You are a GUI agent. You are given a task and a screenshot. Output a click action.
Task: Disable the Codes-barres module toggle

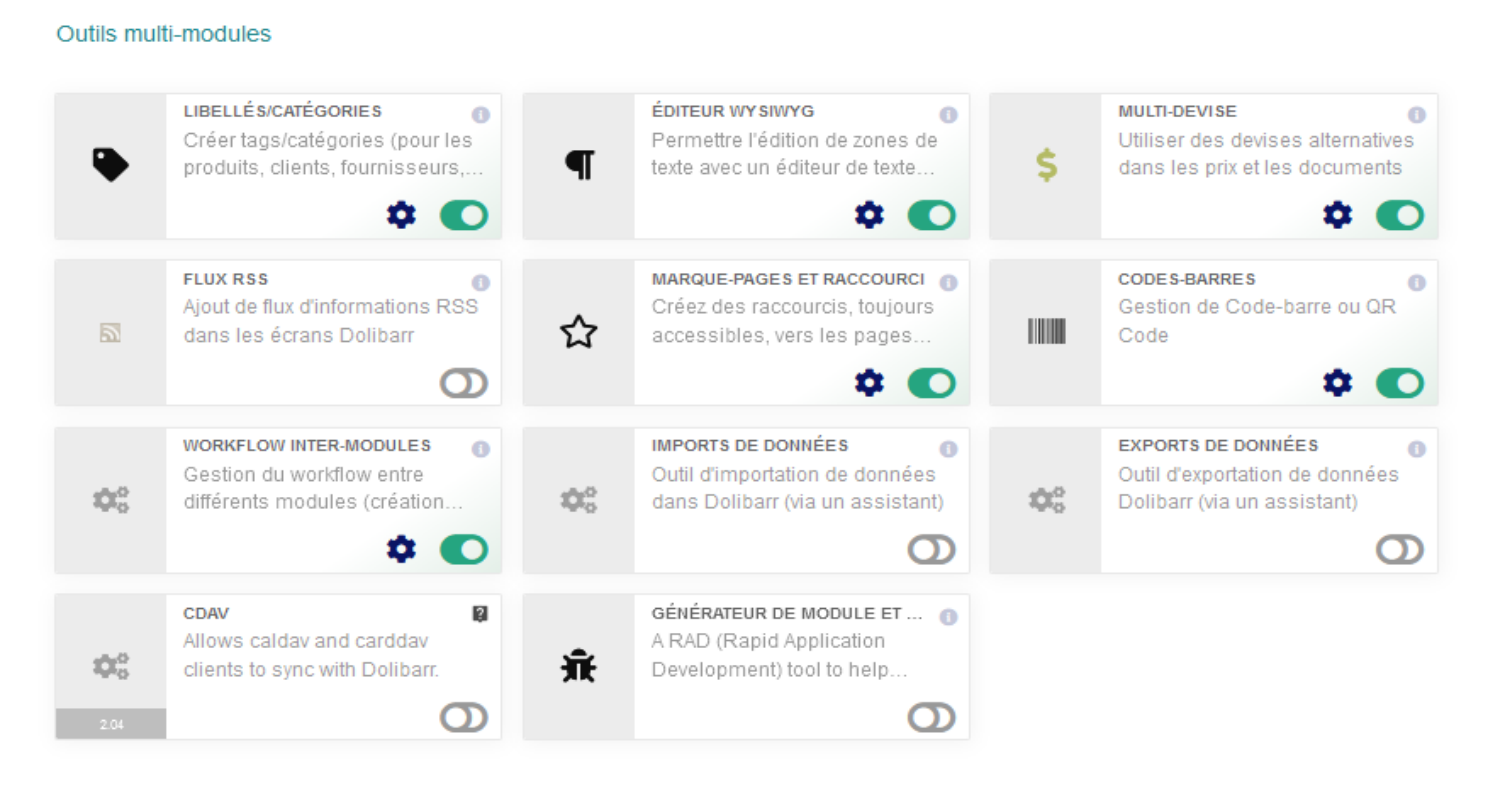1400,382
